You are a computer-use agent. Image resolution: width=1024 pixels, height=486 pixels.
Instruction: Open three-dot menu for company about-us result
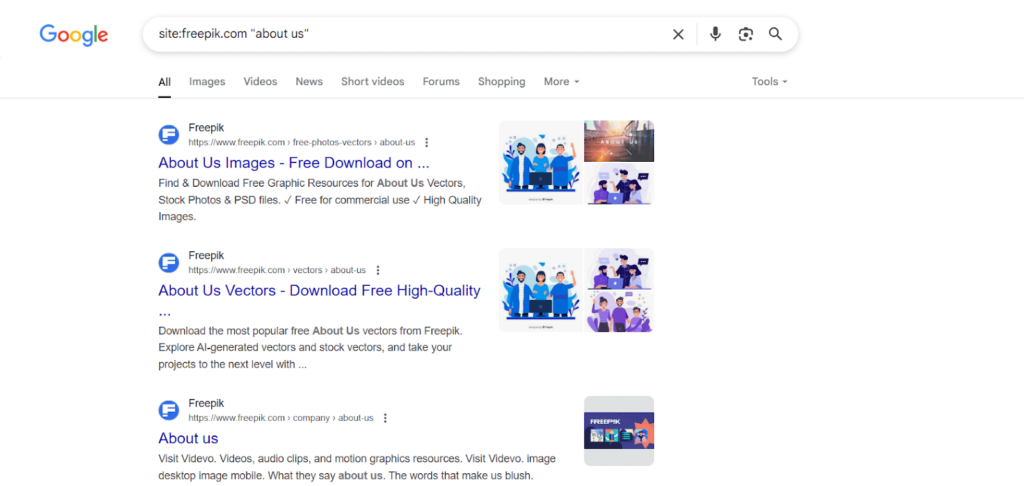click(385, 418)
